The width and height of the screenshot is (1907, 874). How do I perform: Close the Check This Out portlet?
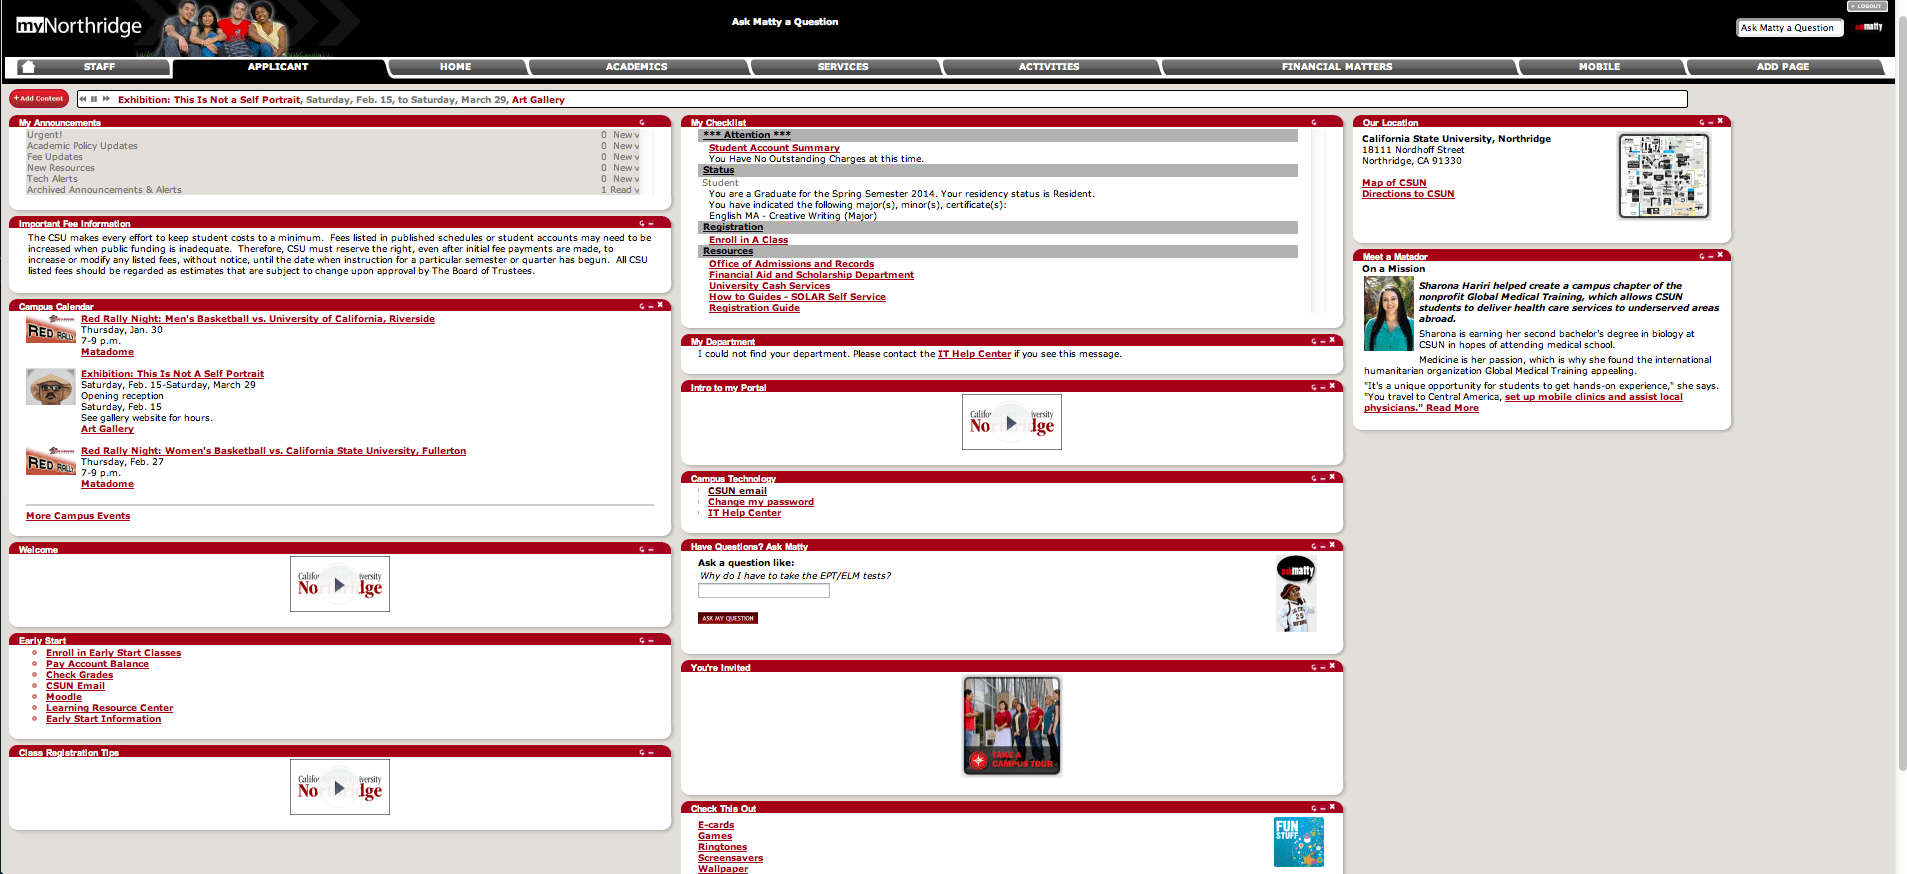[1332, 808]
